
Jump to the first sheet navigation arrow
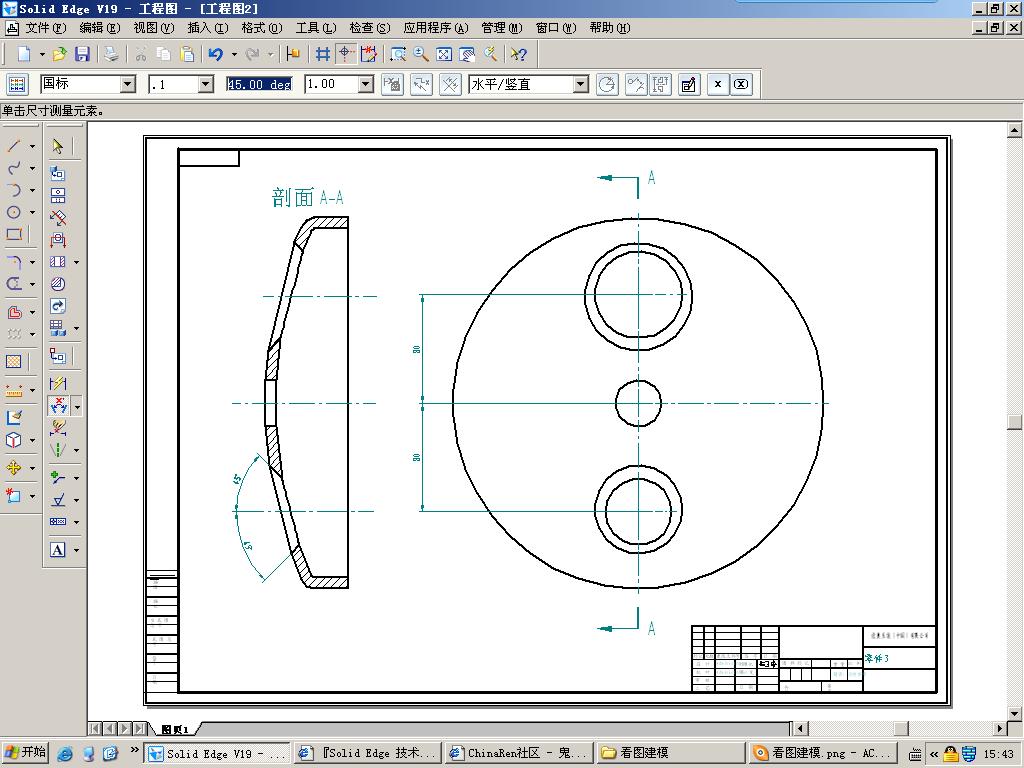pyautogui.click(x=95, y=728)
